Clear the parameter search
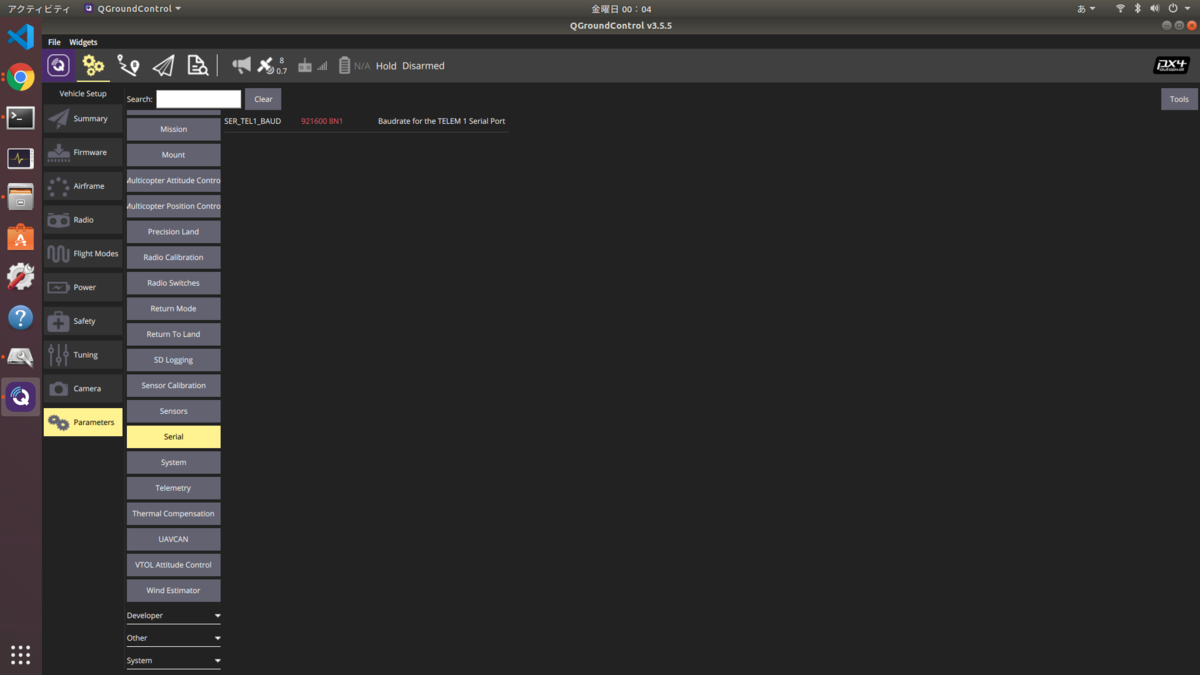Screen dimensions: 1200x675 coord(263,99)
